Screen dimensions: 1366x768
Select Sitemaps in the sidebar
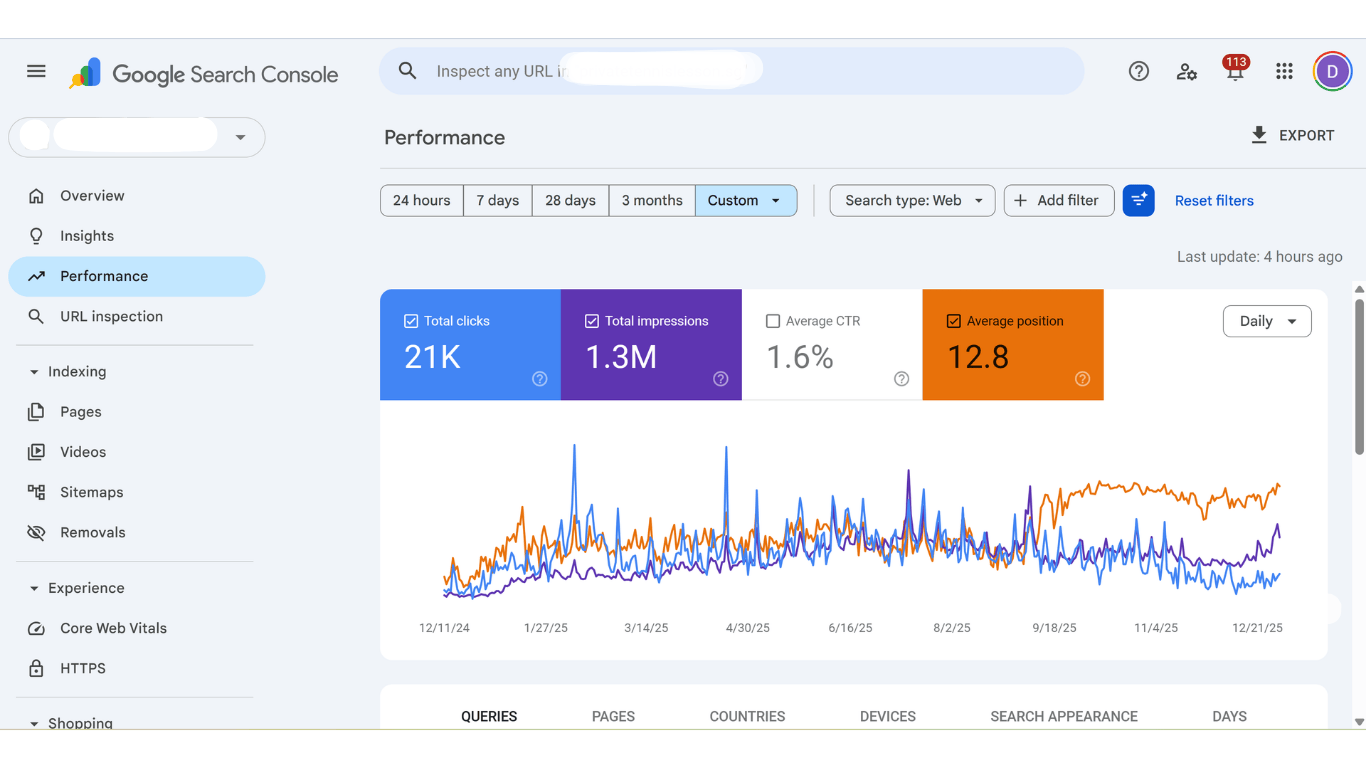tap(93, 492)
